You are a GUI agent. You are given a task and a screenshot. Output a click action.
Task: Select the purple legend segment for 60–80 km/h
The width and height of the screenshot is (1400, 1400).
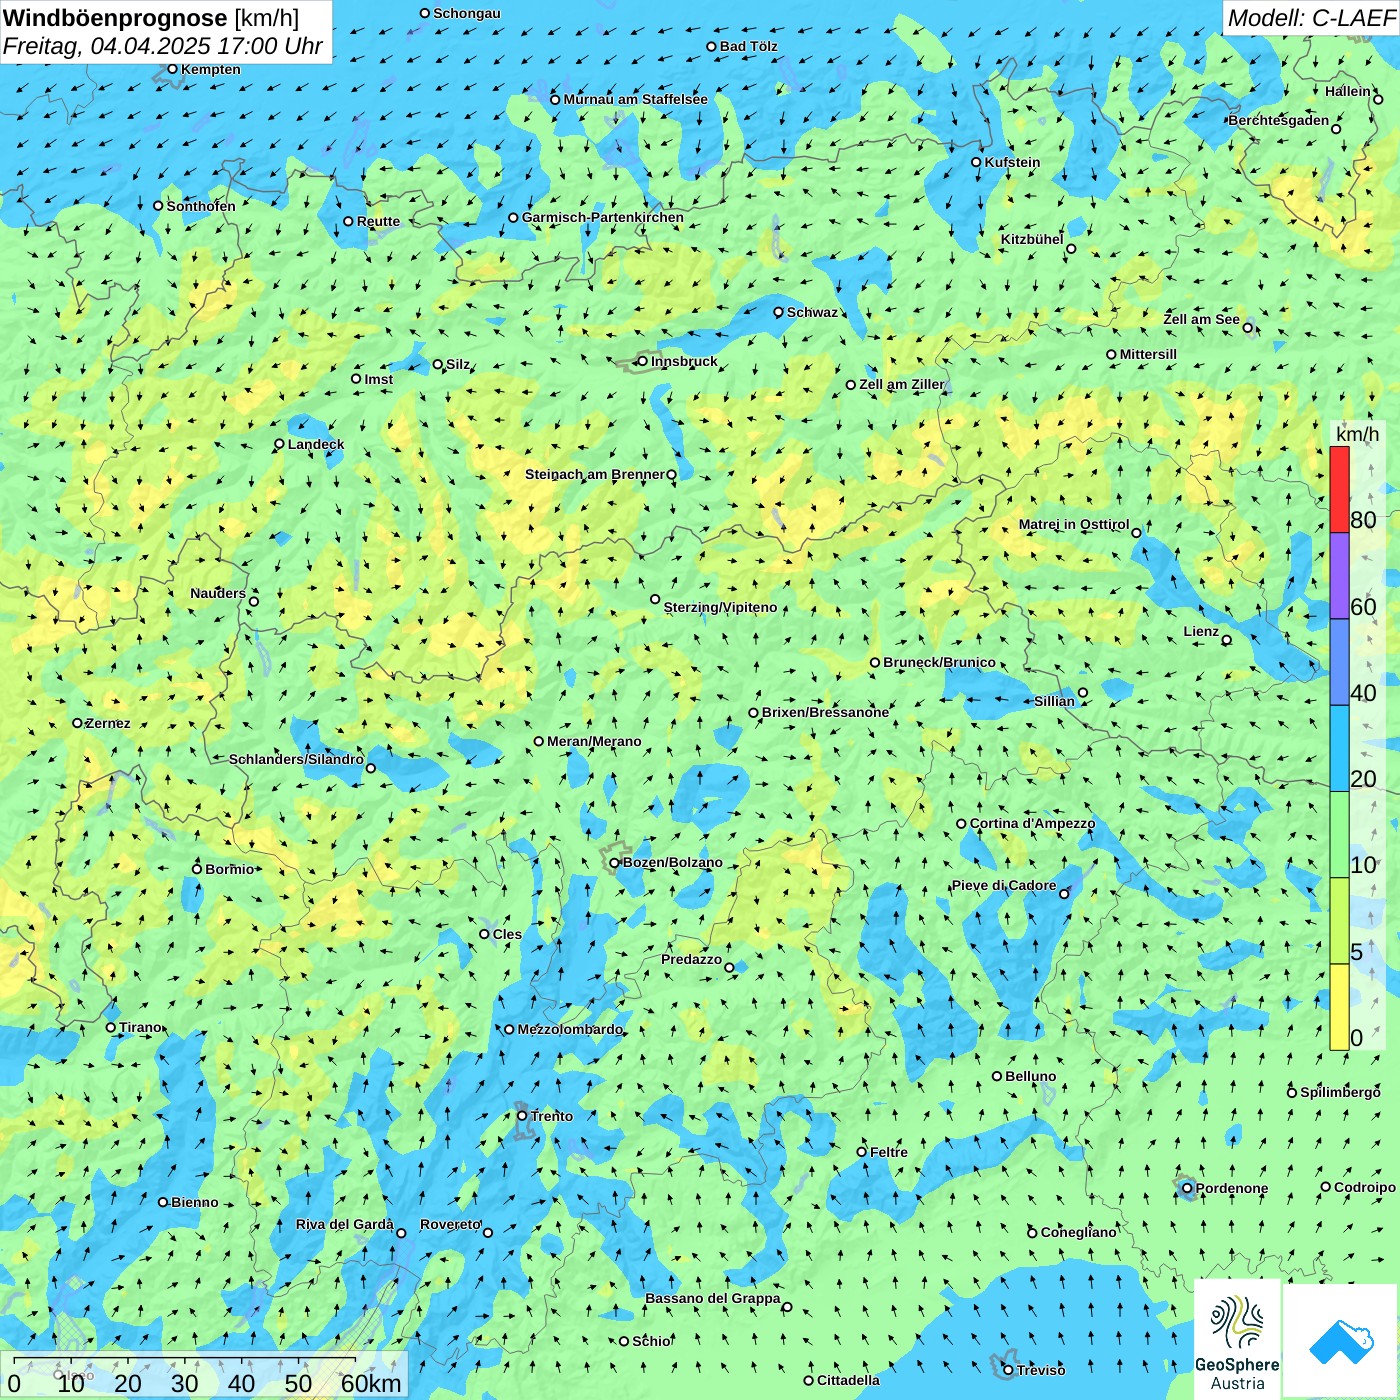coord(1339,576)
